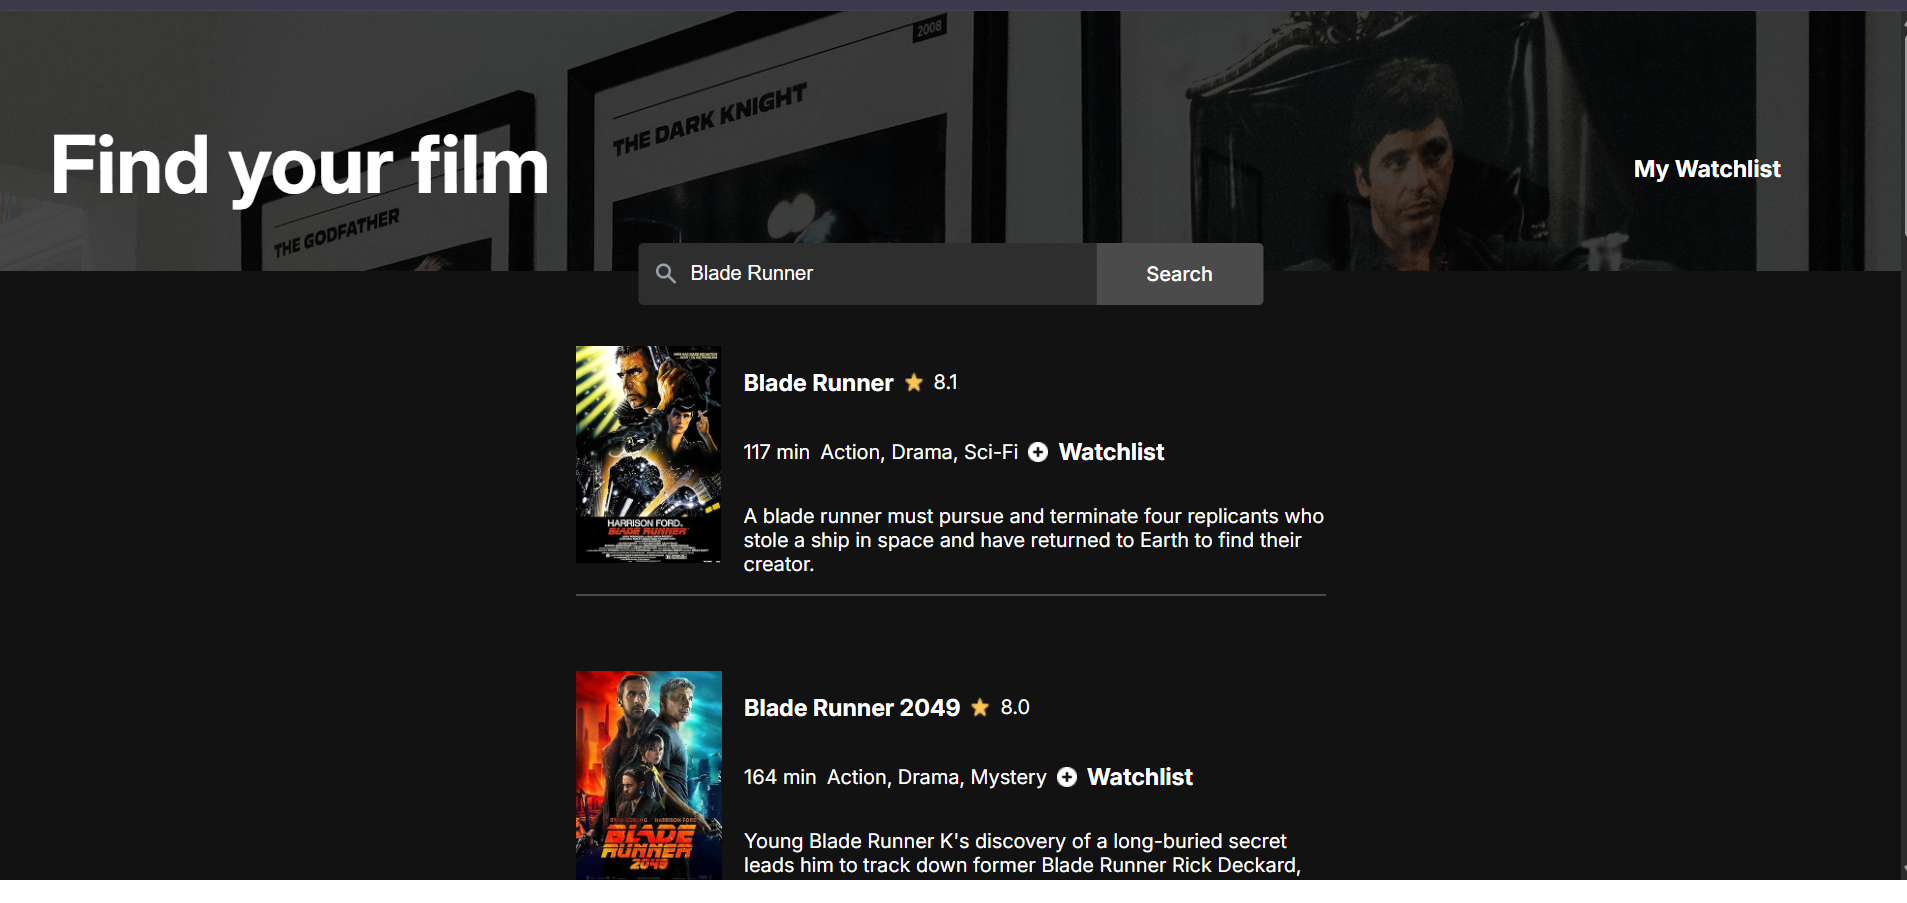Click the star icon next to 8.1 rating
1907x903 pixels.
(914, 382)
